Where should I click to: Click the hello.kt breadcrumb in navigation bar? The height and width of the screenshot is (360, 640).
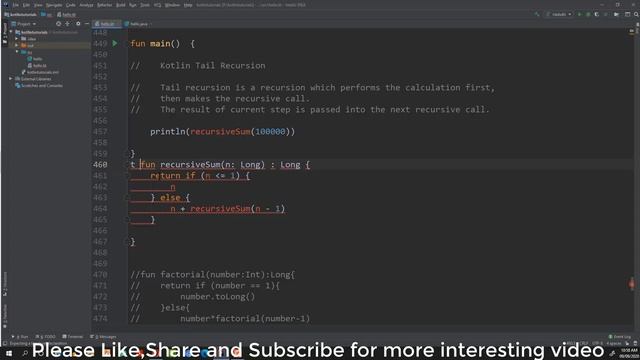67,15
